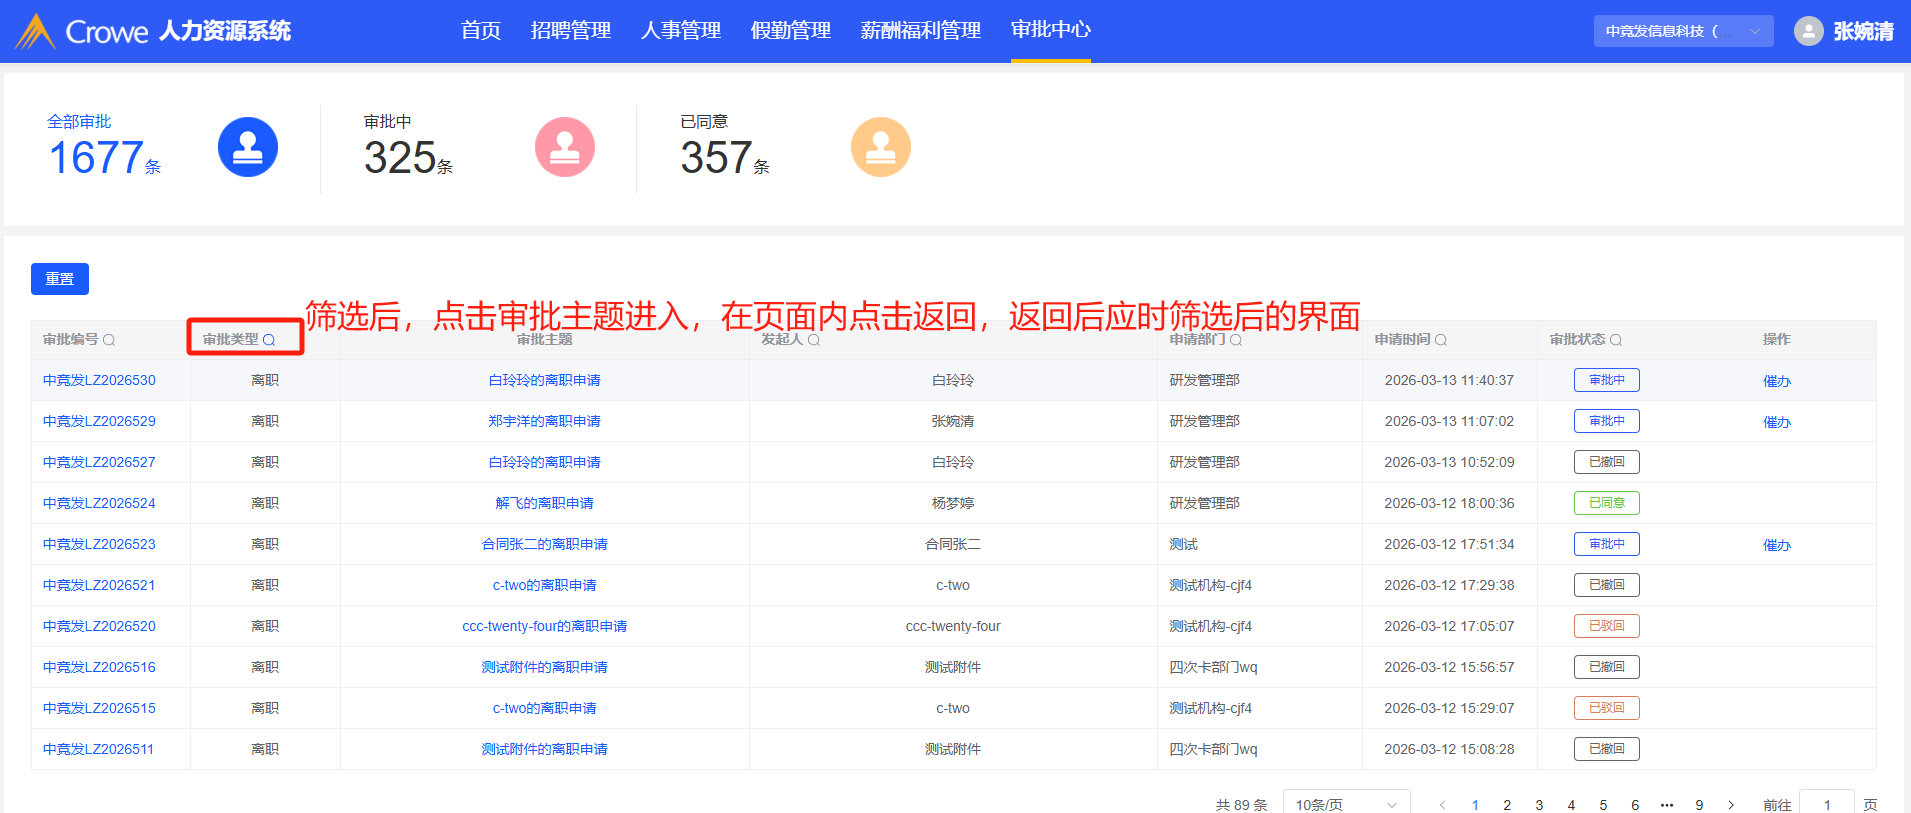
Task: Filter by 已同意 357条 card
Action: tap(795, 148)
